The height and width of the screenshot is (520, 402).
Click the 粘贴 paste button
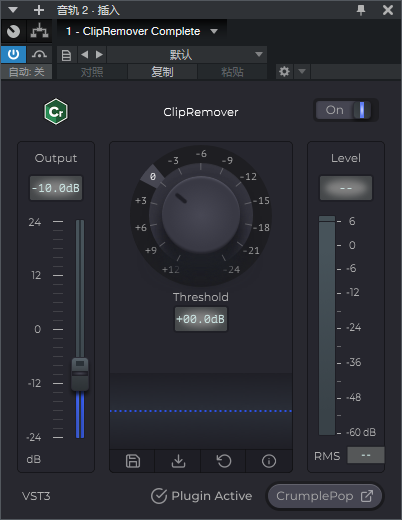pos(232,72)
